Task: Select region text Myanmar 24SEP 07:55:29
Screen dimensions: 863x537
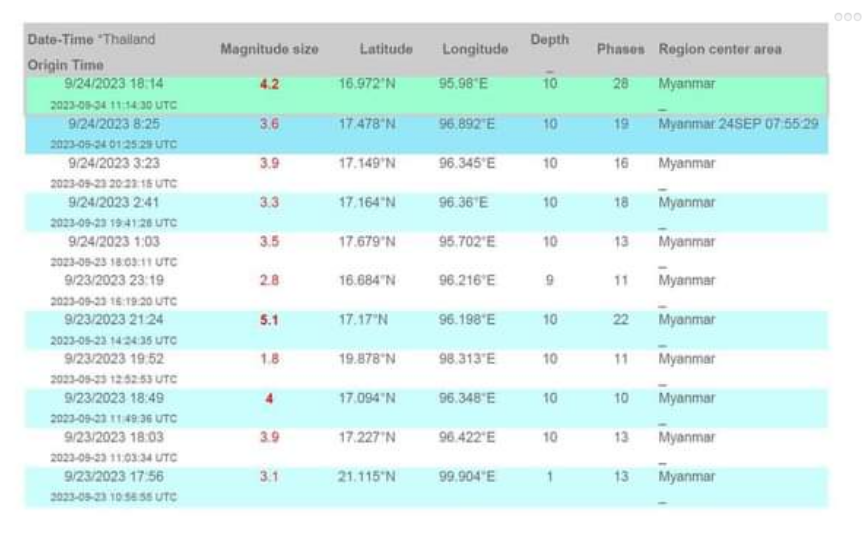Action: pyautogui.click(x=738, y=124)
